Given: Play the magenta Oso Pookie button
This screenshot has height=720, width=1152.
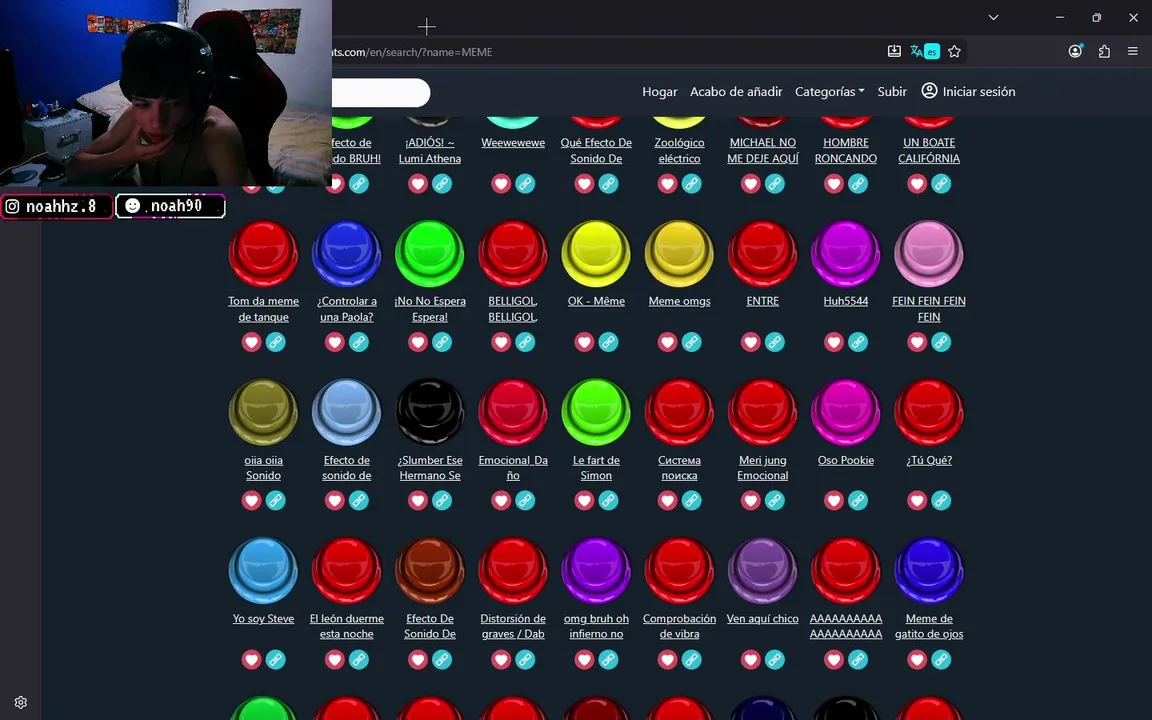Looking at the screenshot, I should click(x=846, y=412).
